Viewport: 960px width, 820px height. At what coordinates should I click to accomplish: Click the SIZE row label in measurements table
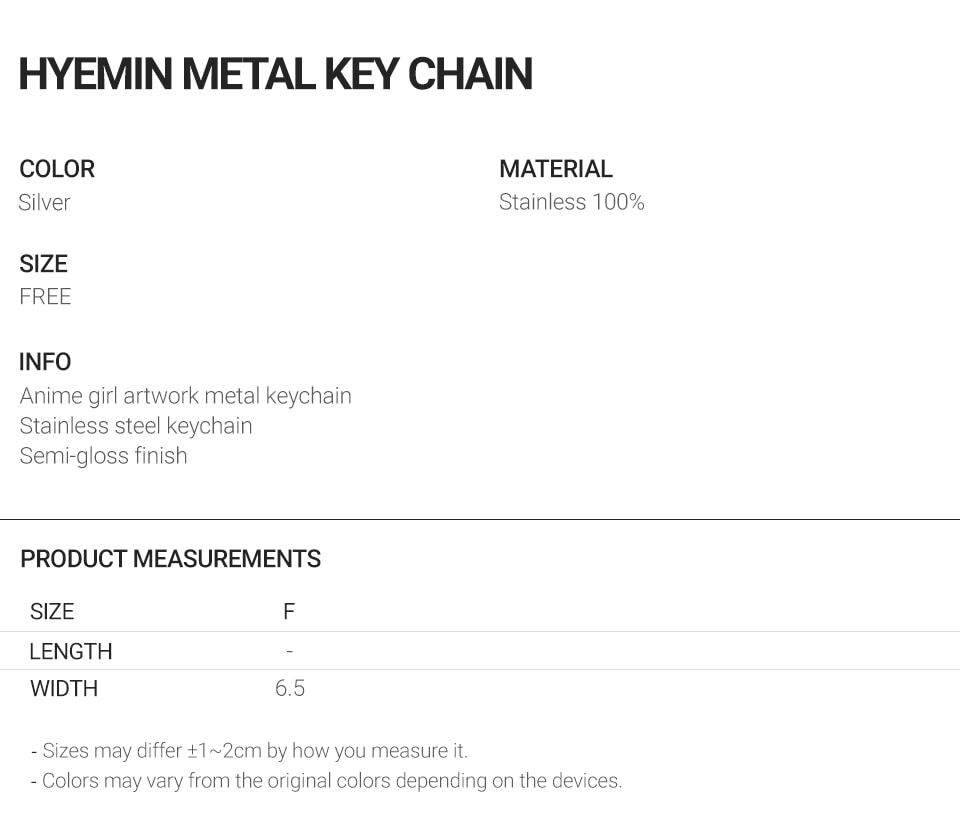point(52,612)
